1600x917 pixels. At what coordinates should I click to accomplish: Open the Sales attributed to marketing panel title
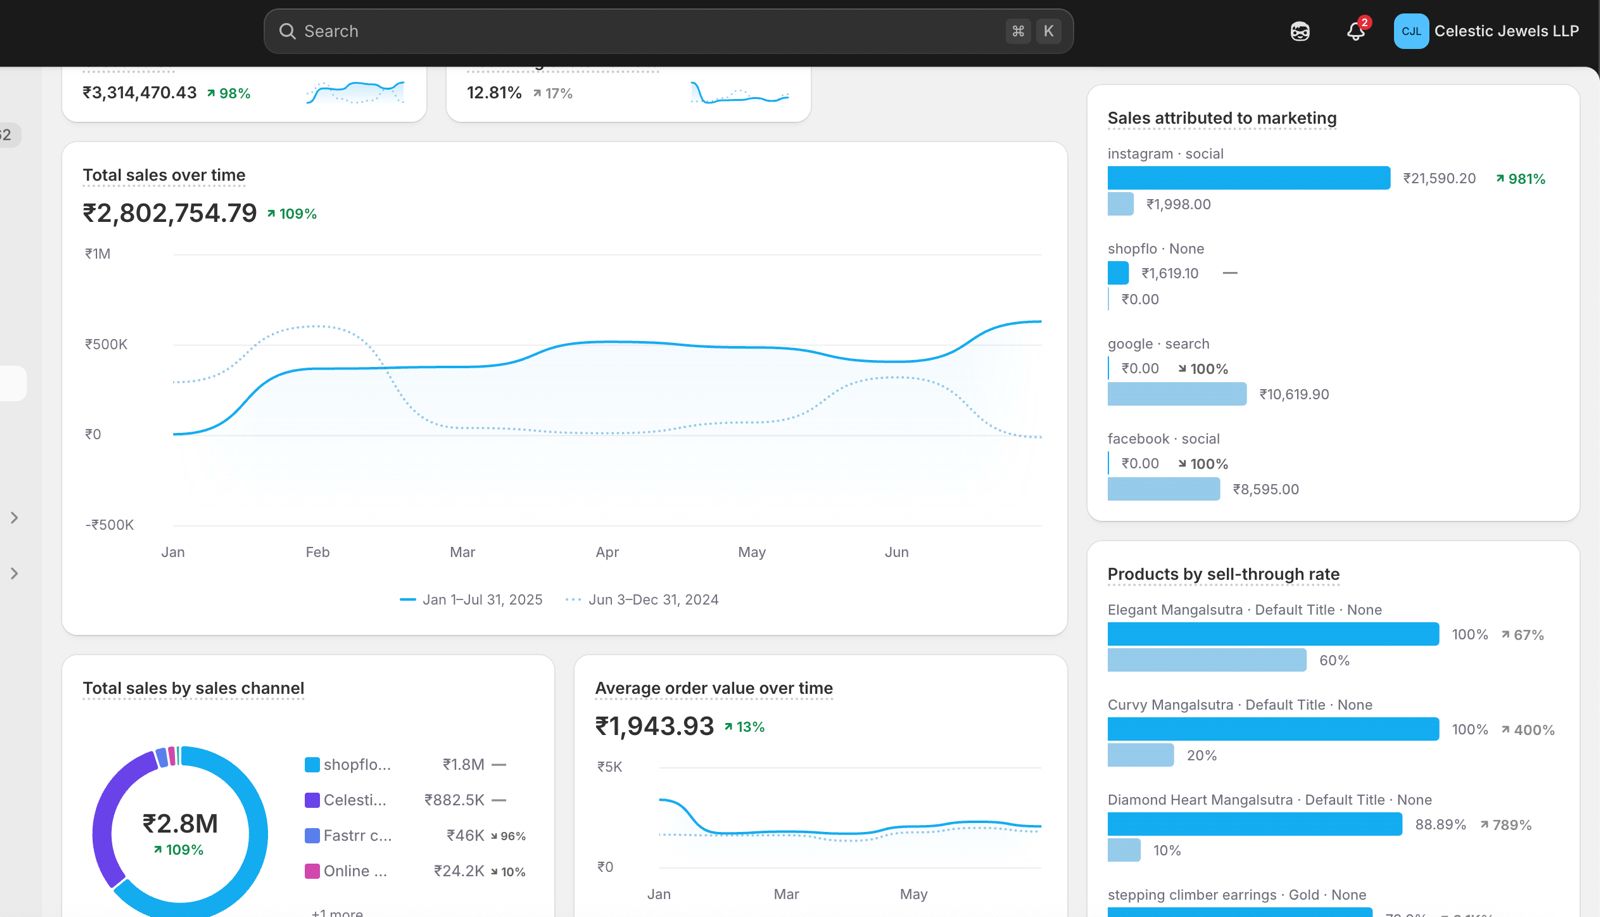pyautogui.click(x=1221, y=118)
